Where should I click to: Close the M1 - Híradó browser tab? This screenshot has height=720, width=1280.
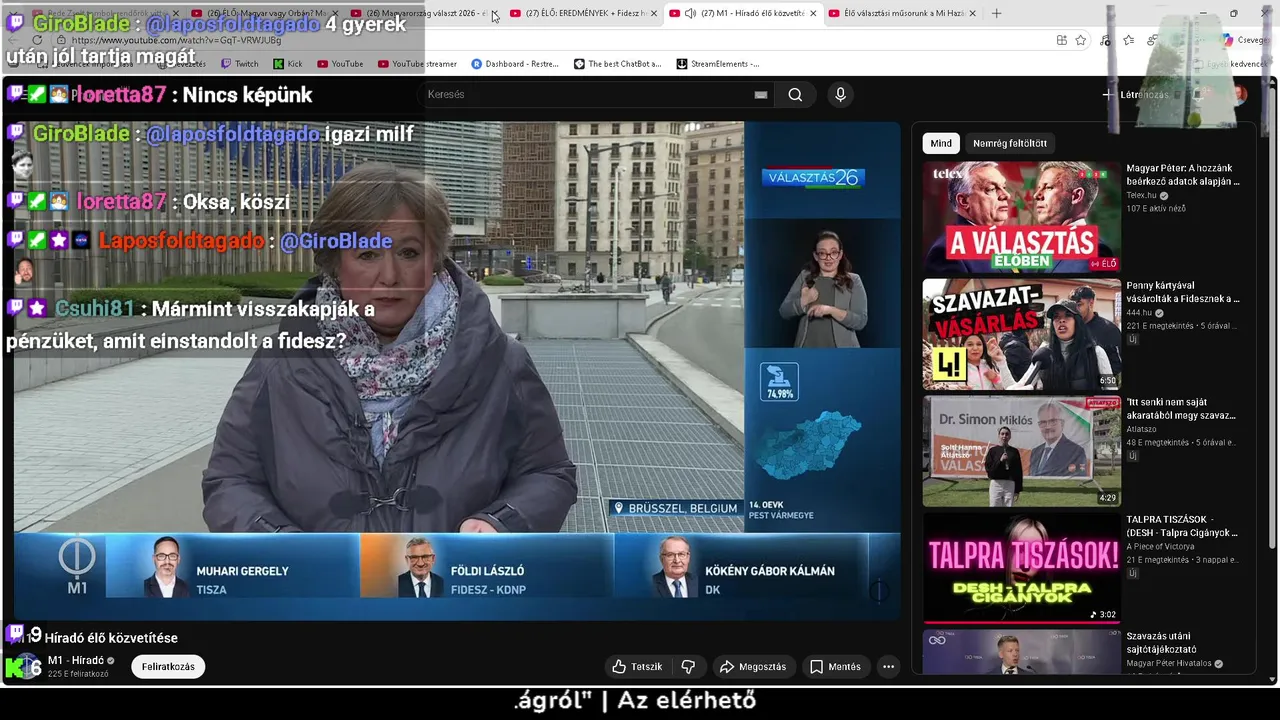point(812,13)
